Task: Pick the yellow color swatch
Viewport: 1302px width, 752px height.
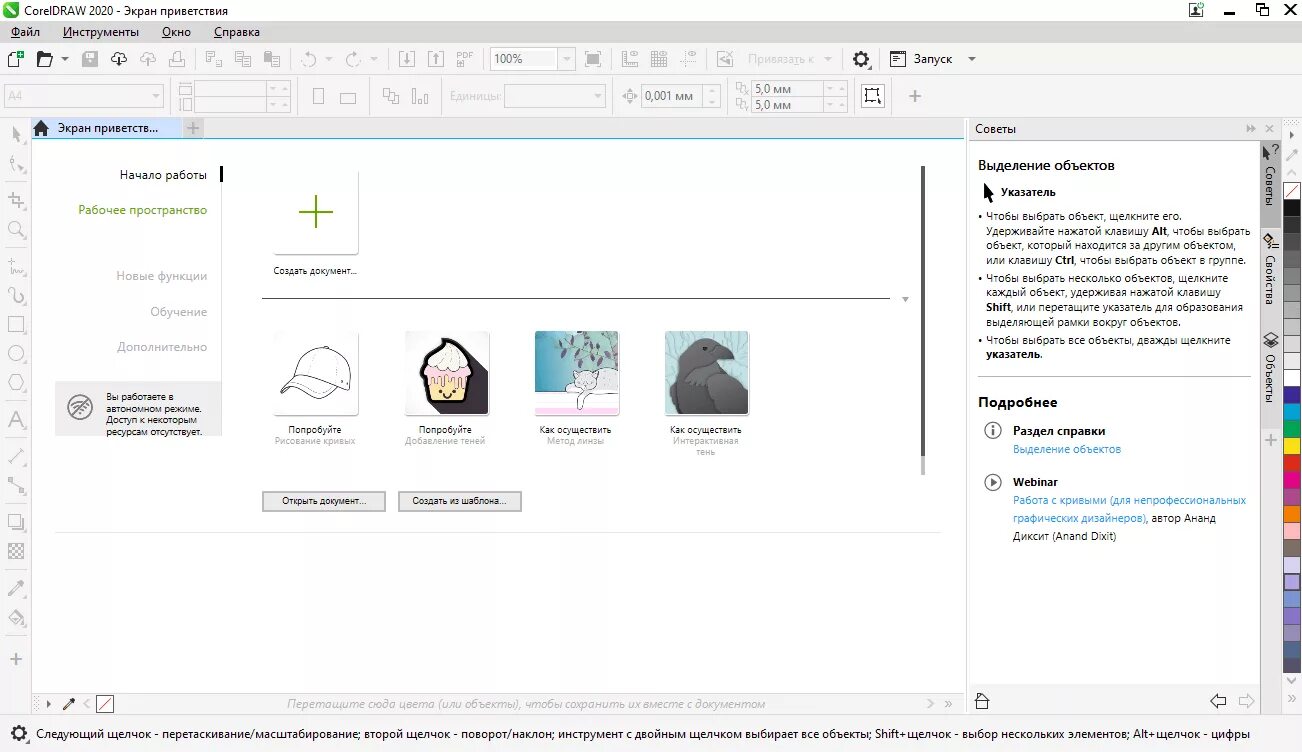Action: coord(1292,446)
